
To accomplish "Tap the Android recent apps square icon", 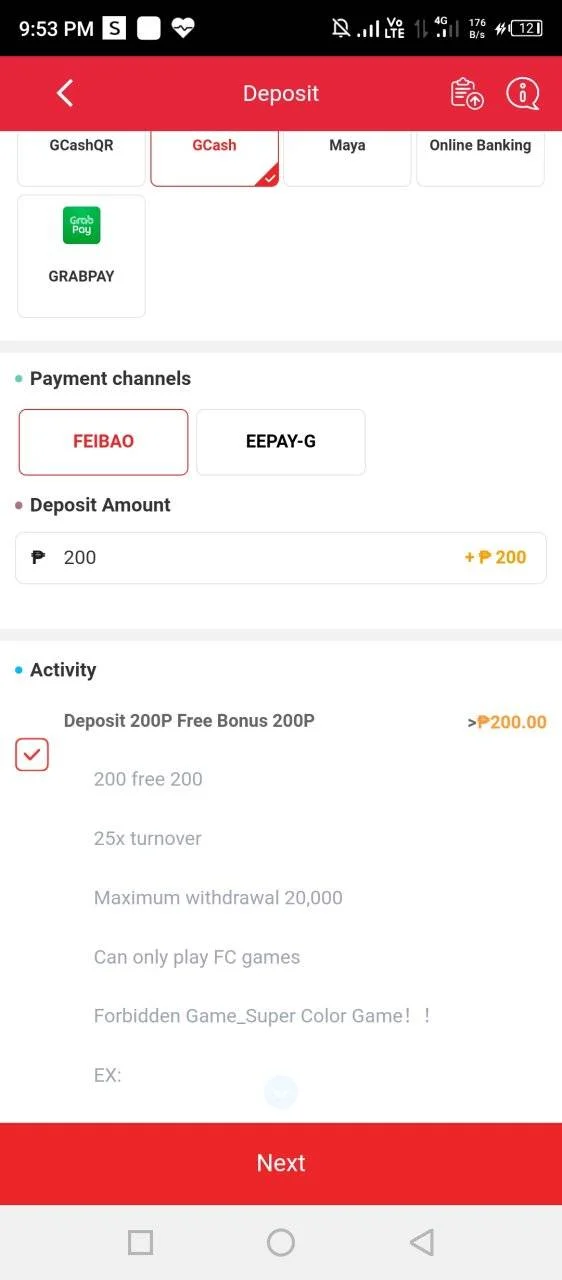I will pos(141,1242).
